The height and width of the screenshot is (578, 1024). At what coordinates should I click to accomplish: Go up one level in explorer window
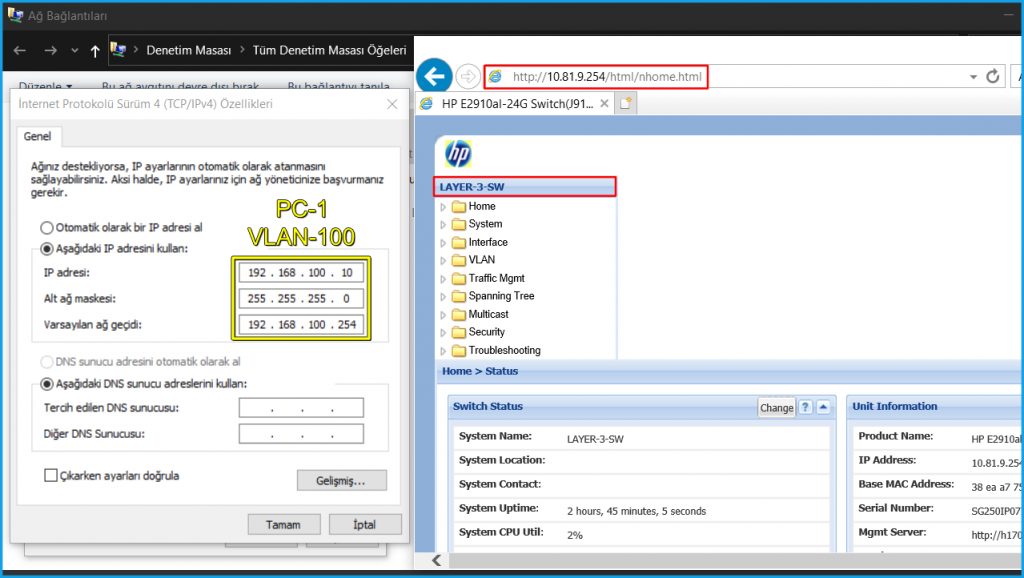click(95, 51)
